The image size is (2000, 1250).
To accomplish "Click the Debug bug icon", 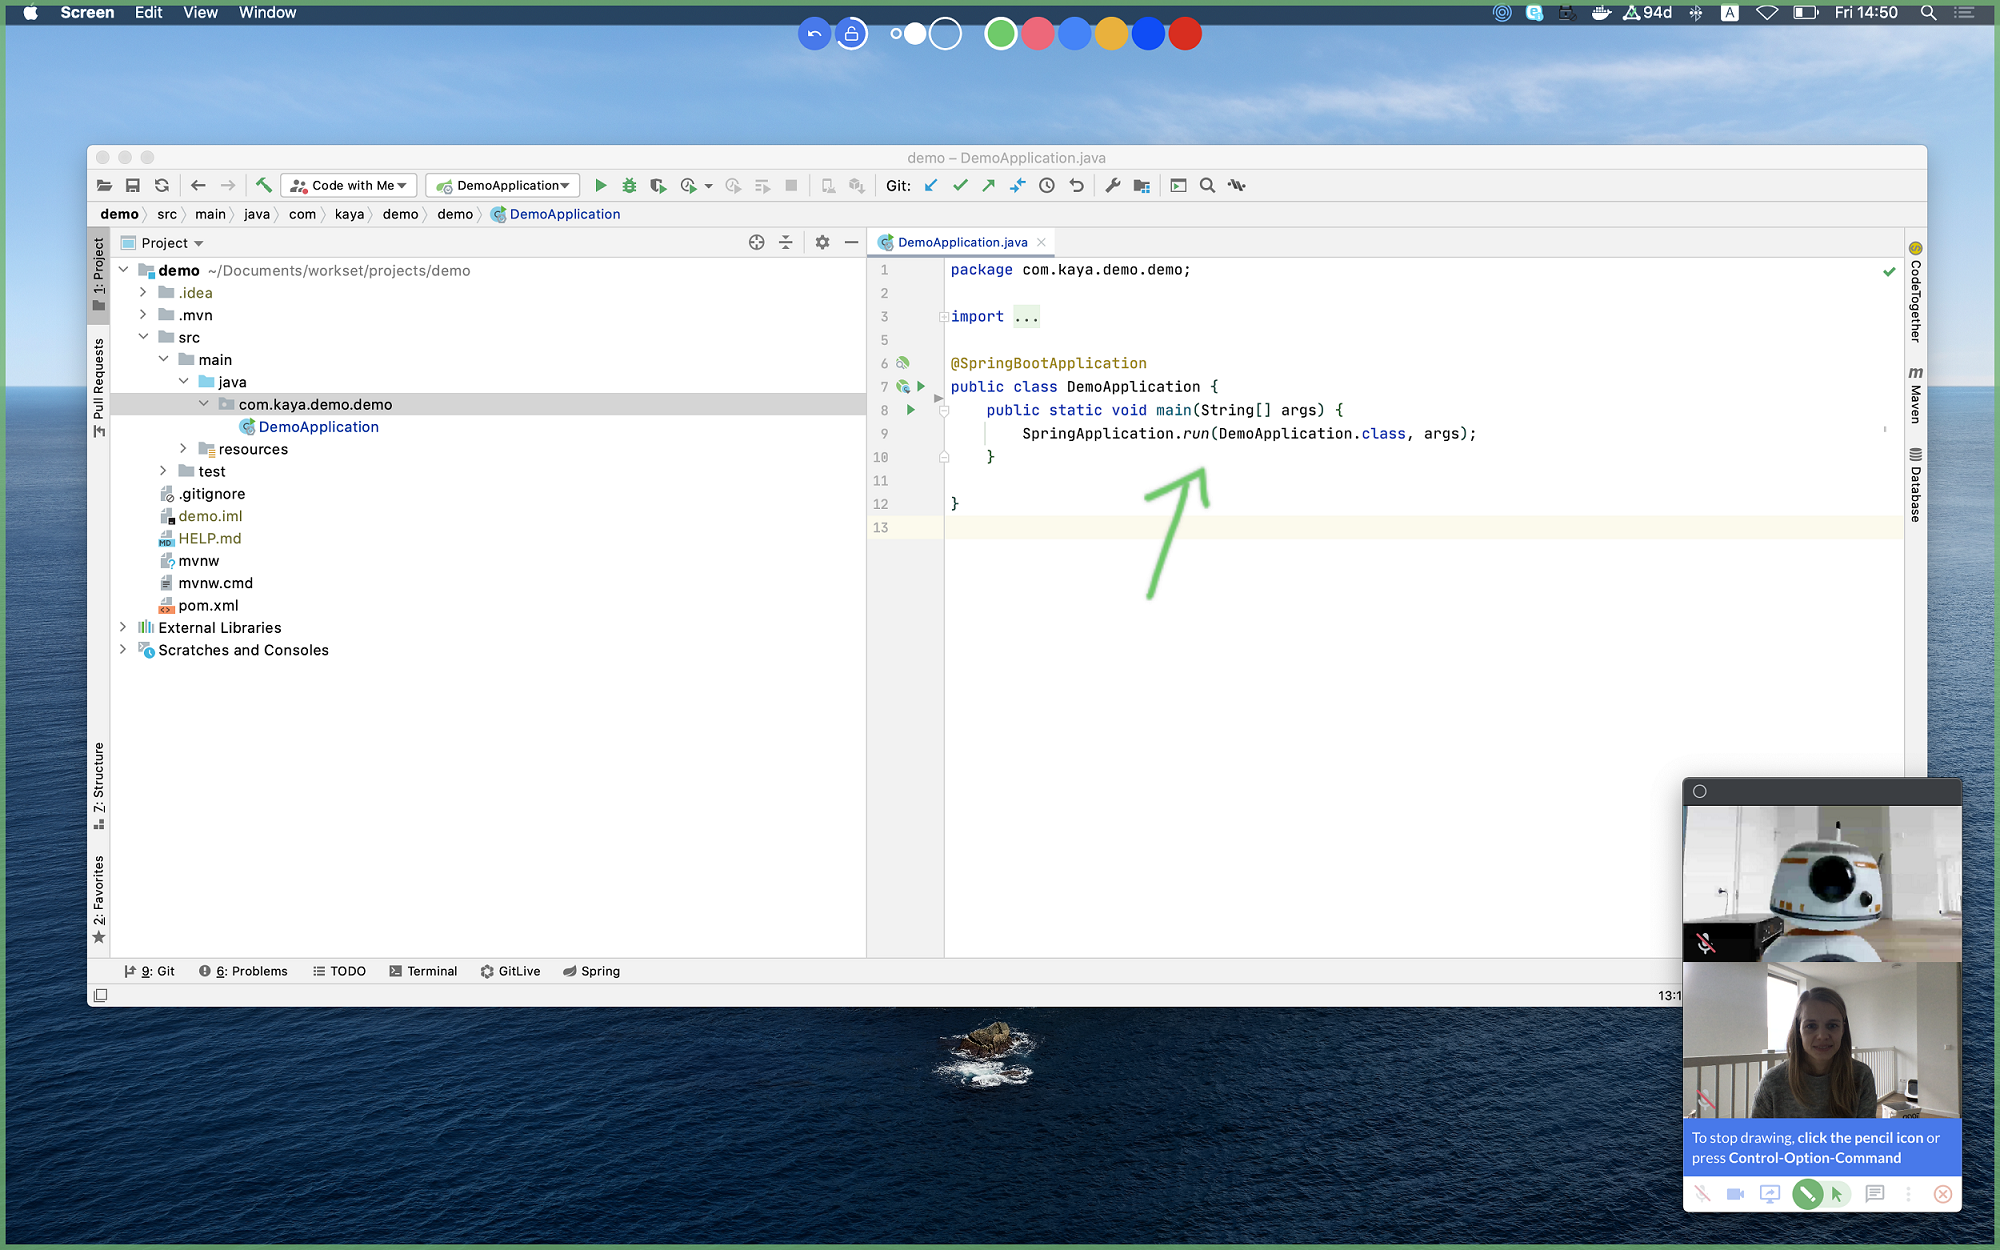I will pos(629,185).
